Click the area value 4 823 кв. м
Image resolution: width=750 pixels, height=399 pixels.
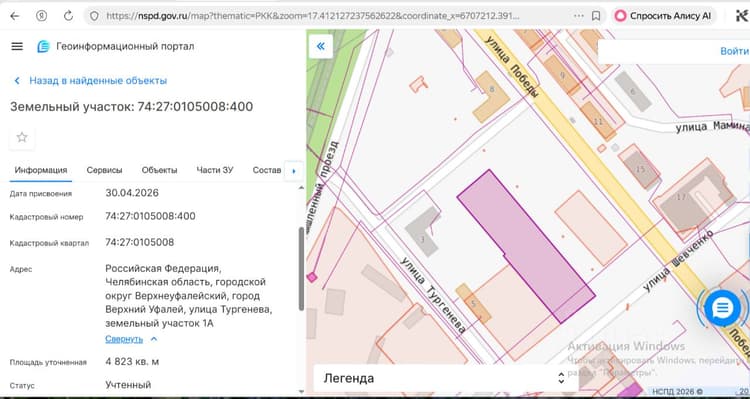point(132,362)
